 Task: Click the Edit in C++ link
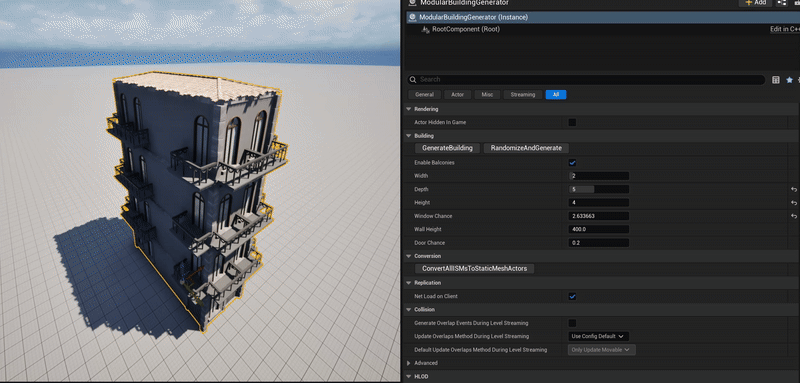click(x=785, y=30)
